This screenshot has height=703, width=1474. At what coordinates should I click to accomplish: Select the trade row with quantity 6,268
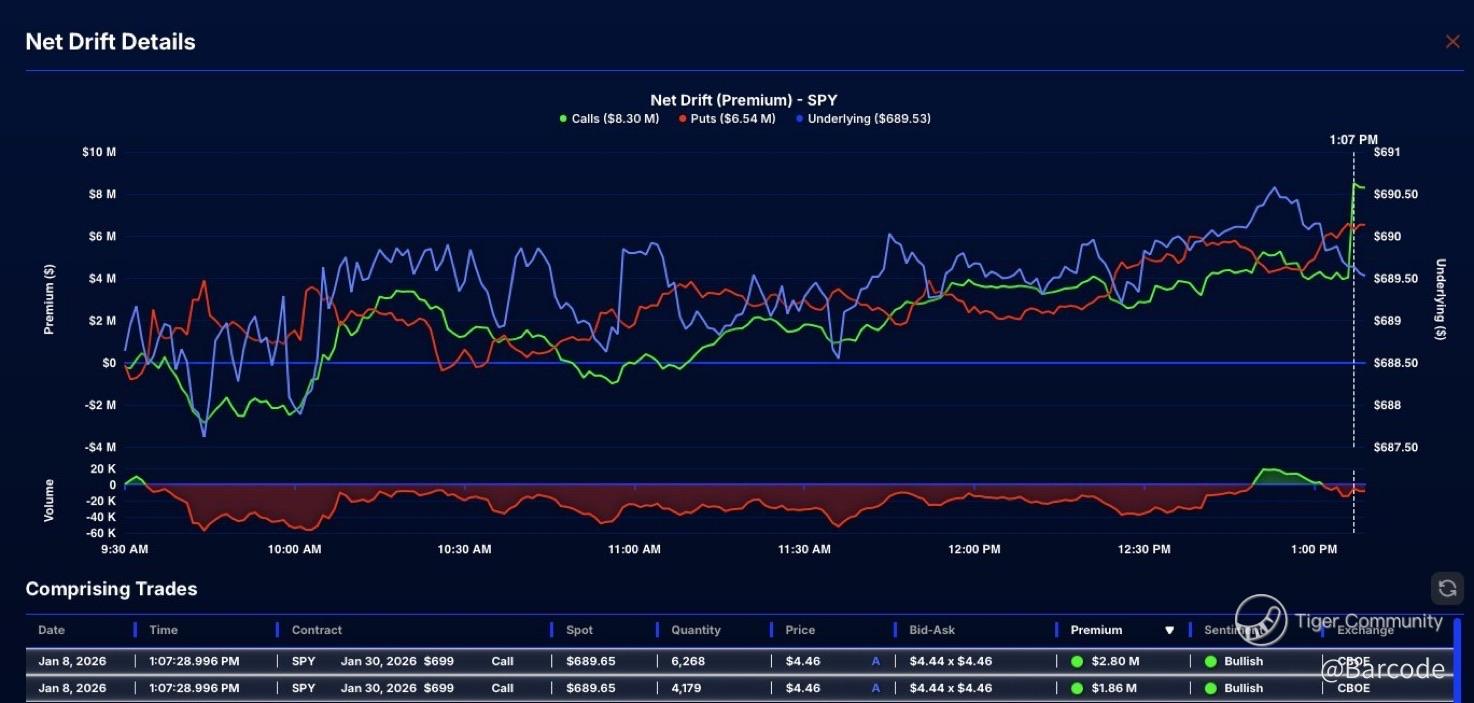coord(696,661)
